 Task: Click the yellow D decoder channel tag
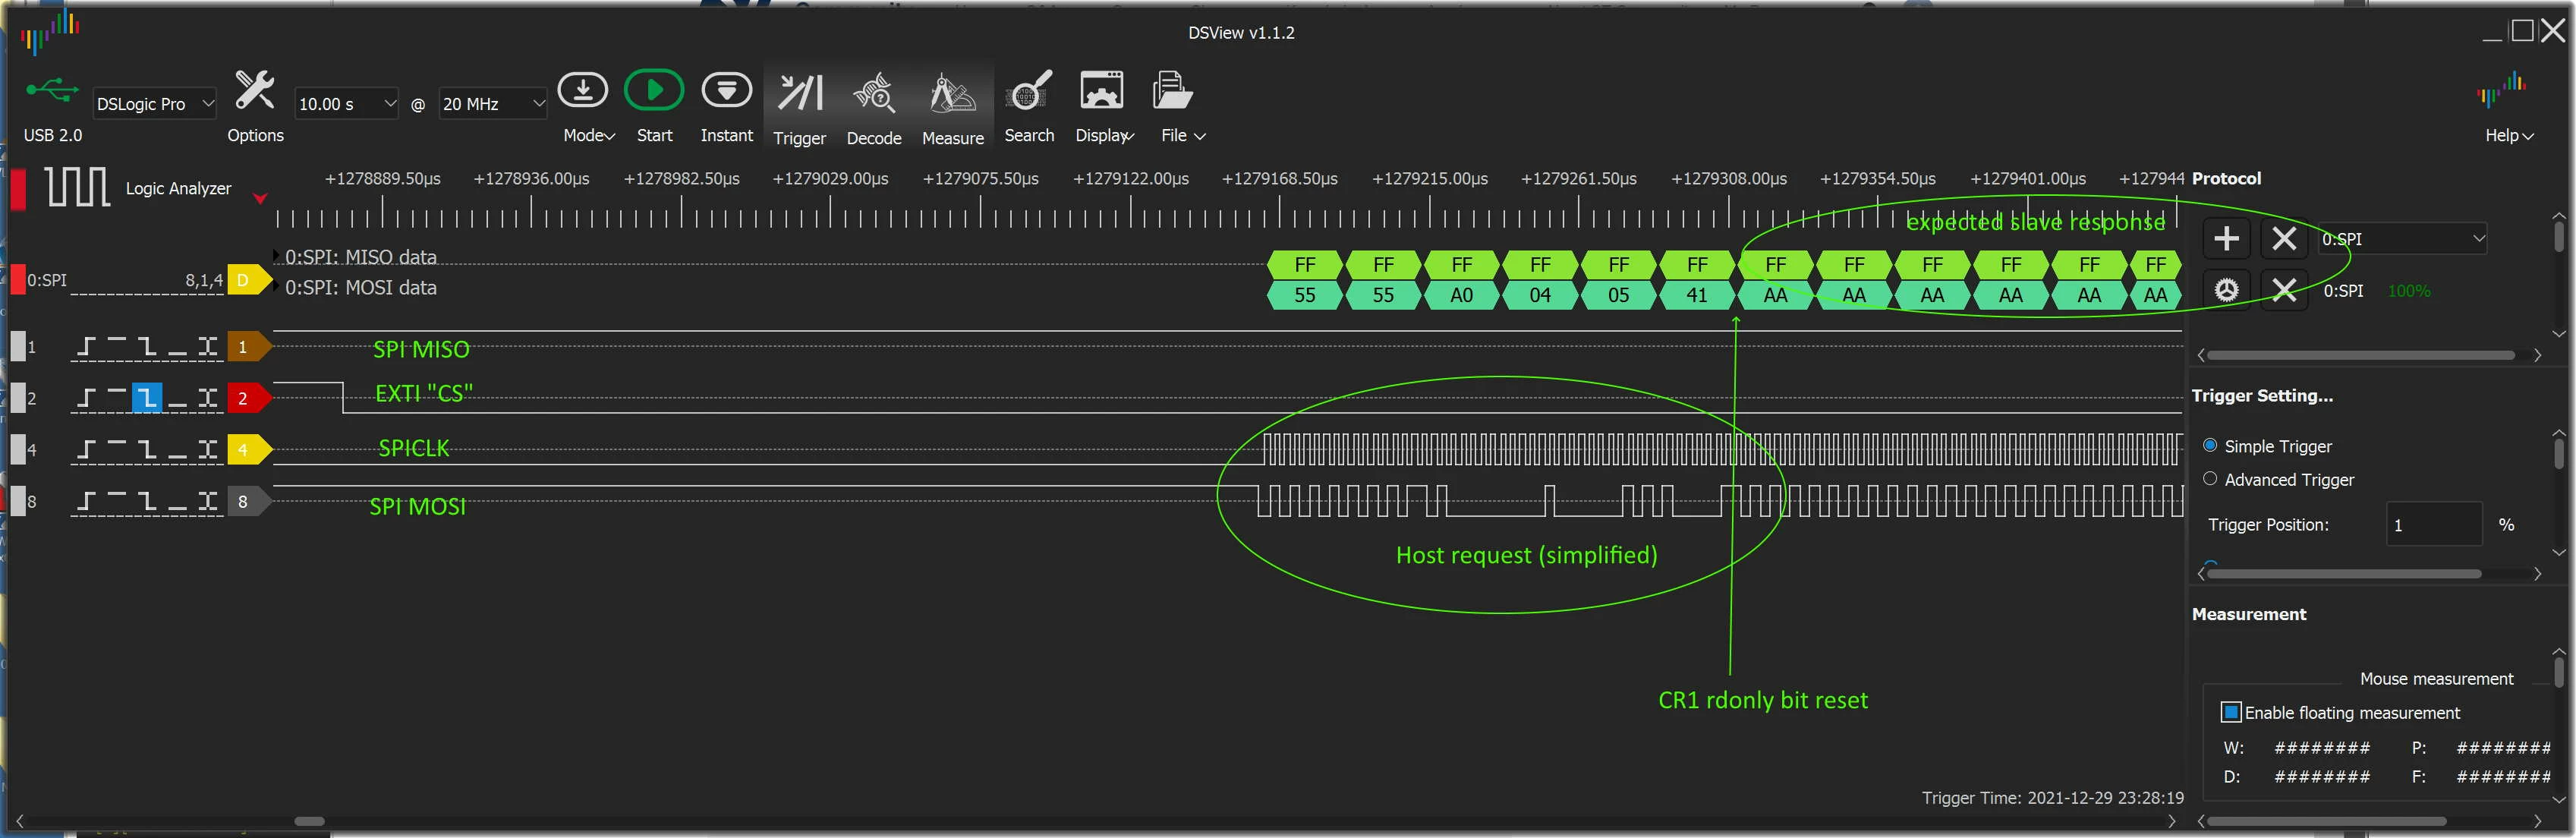[248, 280]
